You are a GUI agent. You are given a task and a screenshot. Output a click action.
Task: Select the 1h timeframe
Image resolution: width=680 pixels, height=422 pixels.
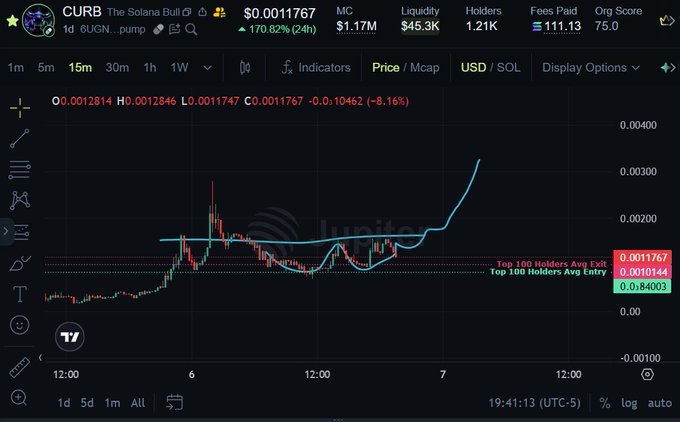point(150,68)
